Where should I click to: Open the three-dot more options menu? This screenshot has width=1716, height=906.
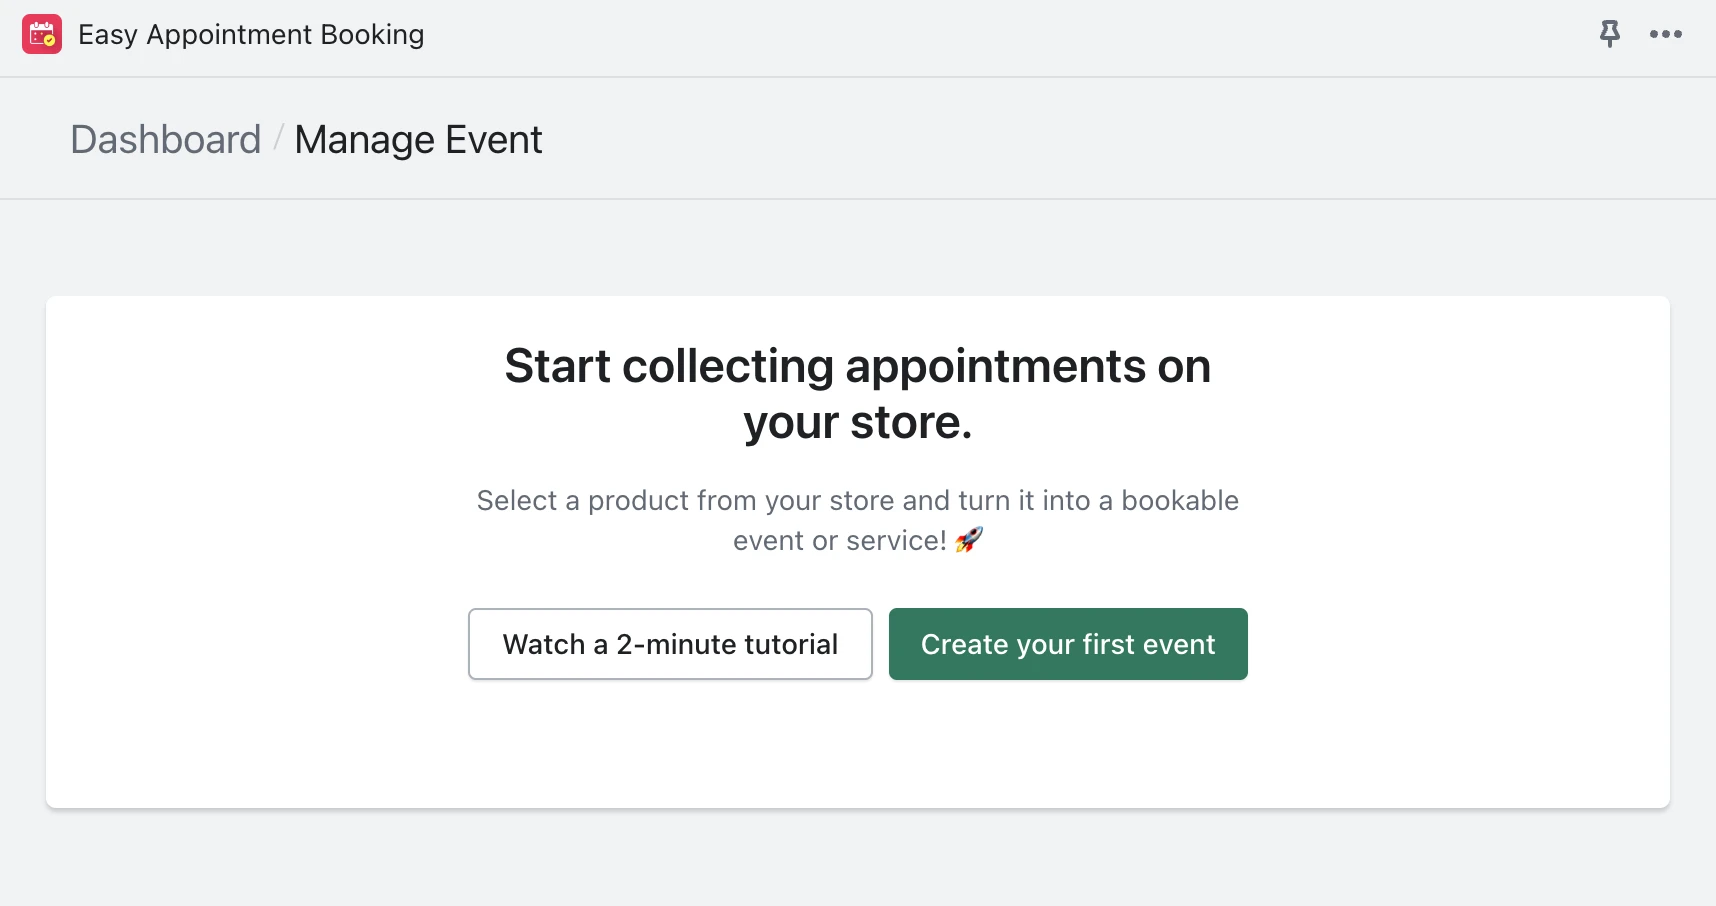(x=1666, y=34)
